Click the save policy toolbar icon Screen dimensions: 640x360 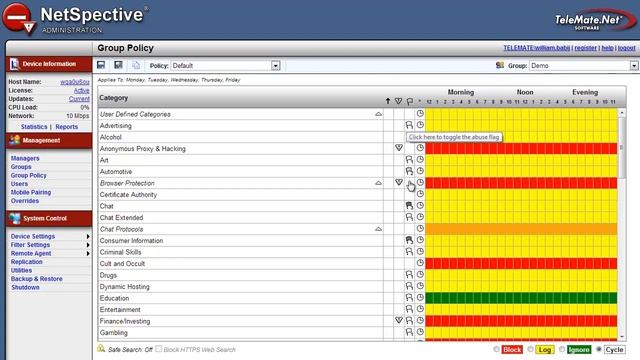pos(101,65)
